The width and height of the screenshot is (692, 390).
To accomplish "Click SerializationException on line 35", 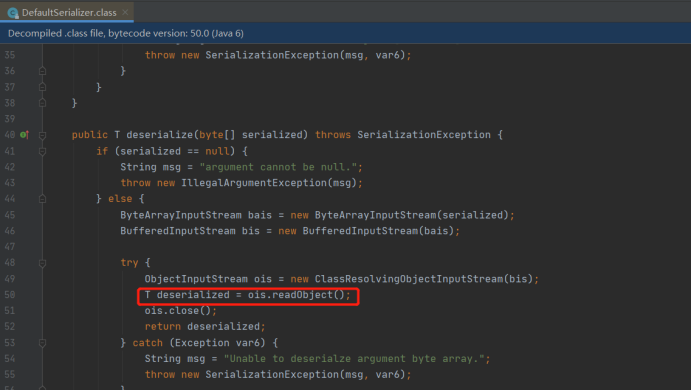I will (272, 55).
